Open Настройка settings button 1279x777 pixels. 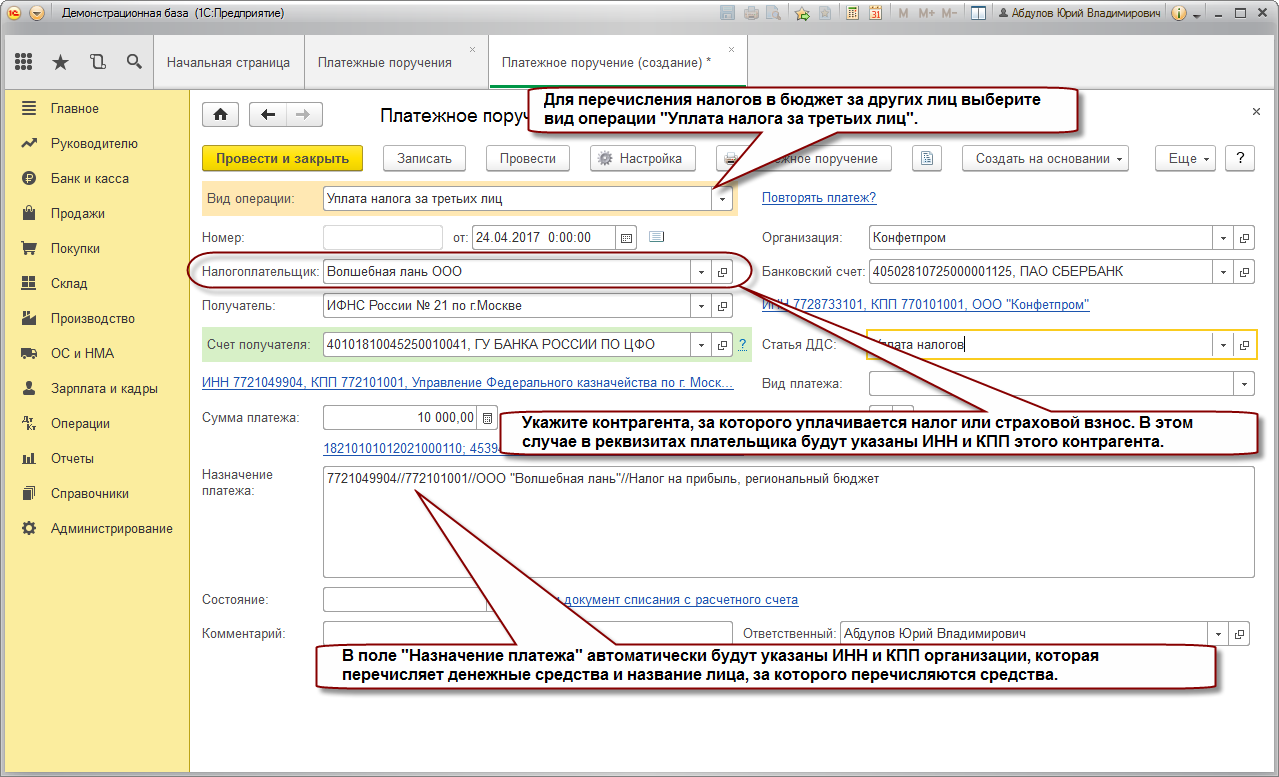[x=642, y=158]
